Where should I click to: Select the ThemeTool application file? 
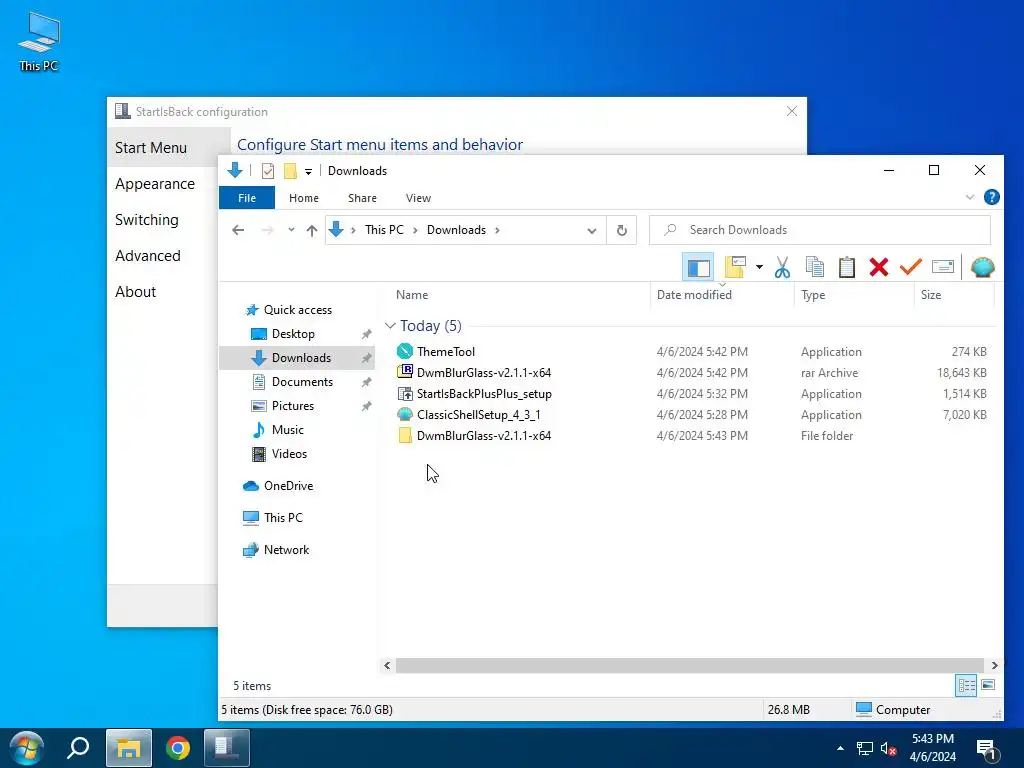pos(446,351)
